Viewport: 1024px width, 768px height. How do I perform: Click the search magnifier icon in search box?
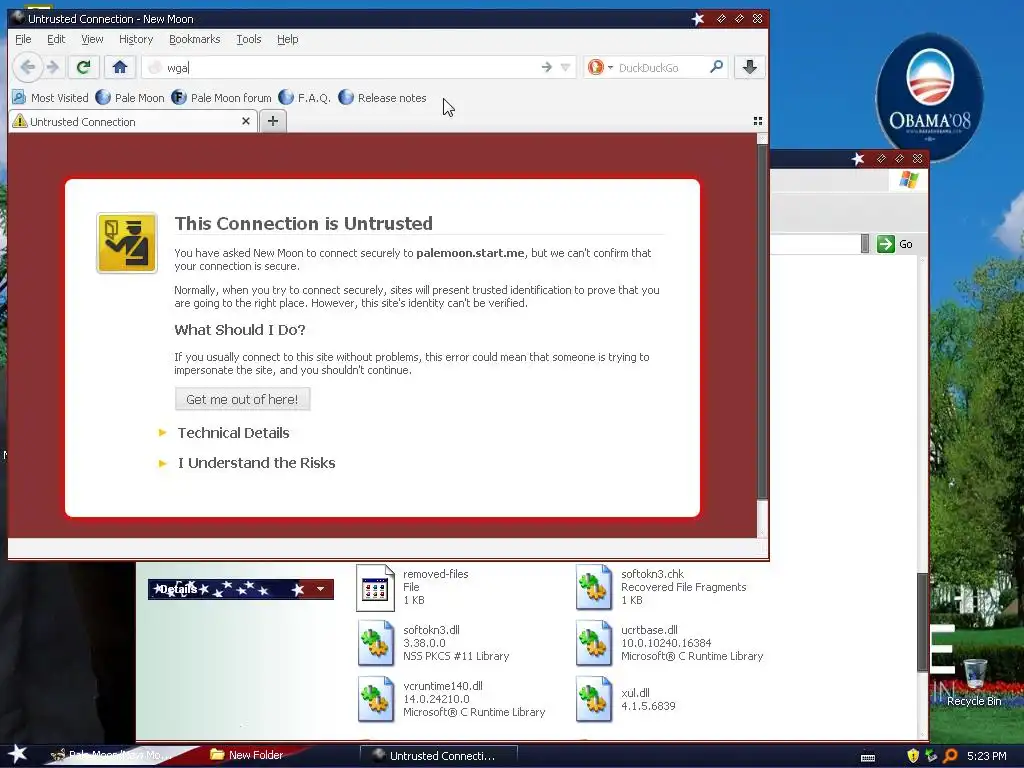pyautogui.click(x=716, y=67)
